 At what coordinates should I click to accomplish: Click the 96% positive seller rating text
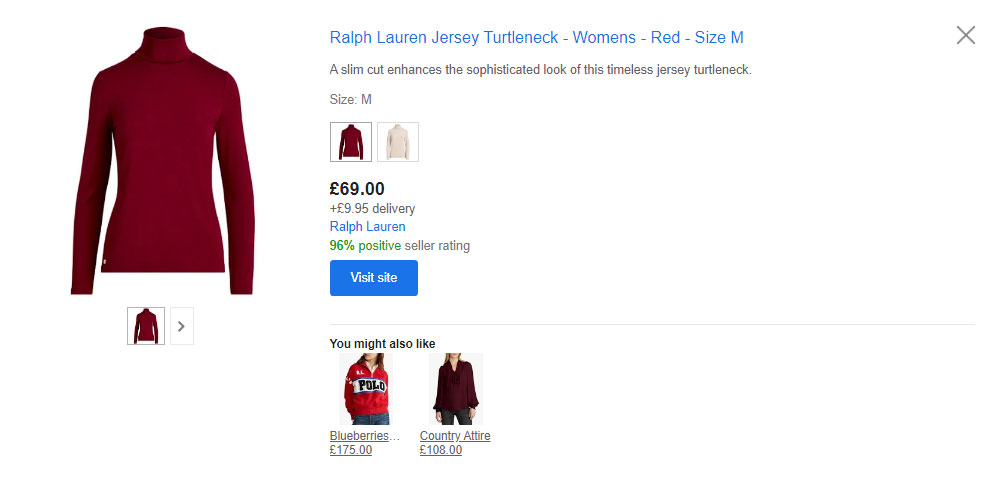pos(400,246)
